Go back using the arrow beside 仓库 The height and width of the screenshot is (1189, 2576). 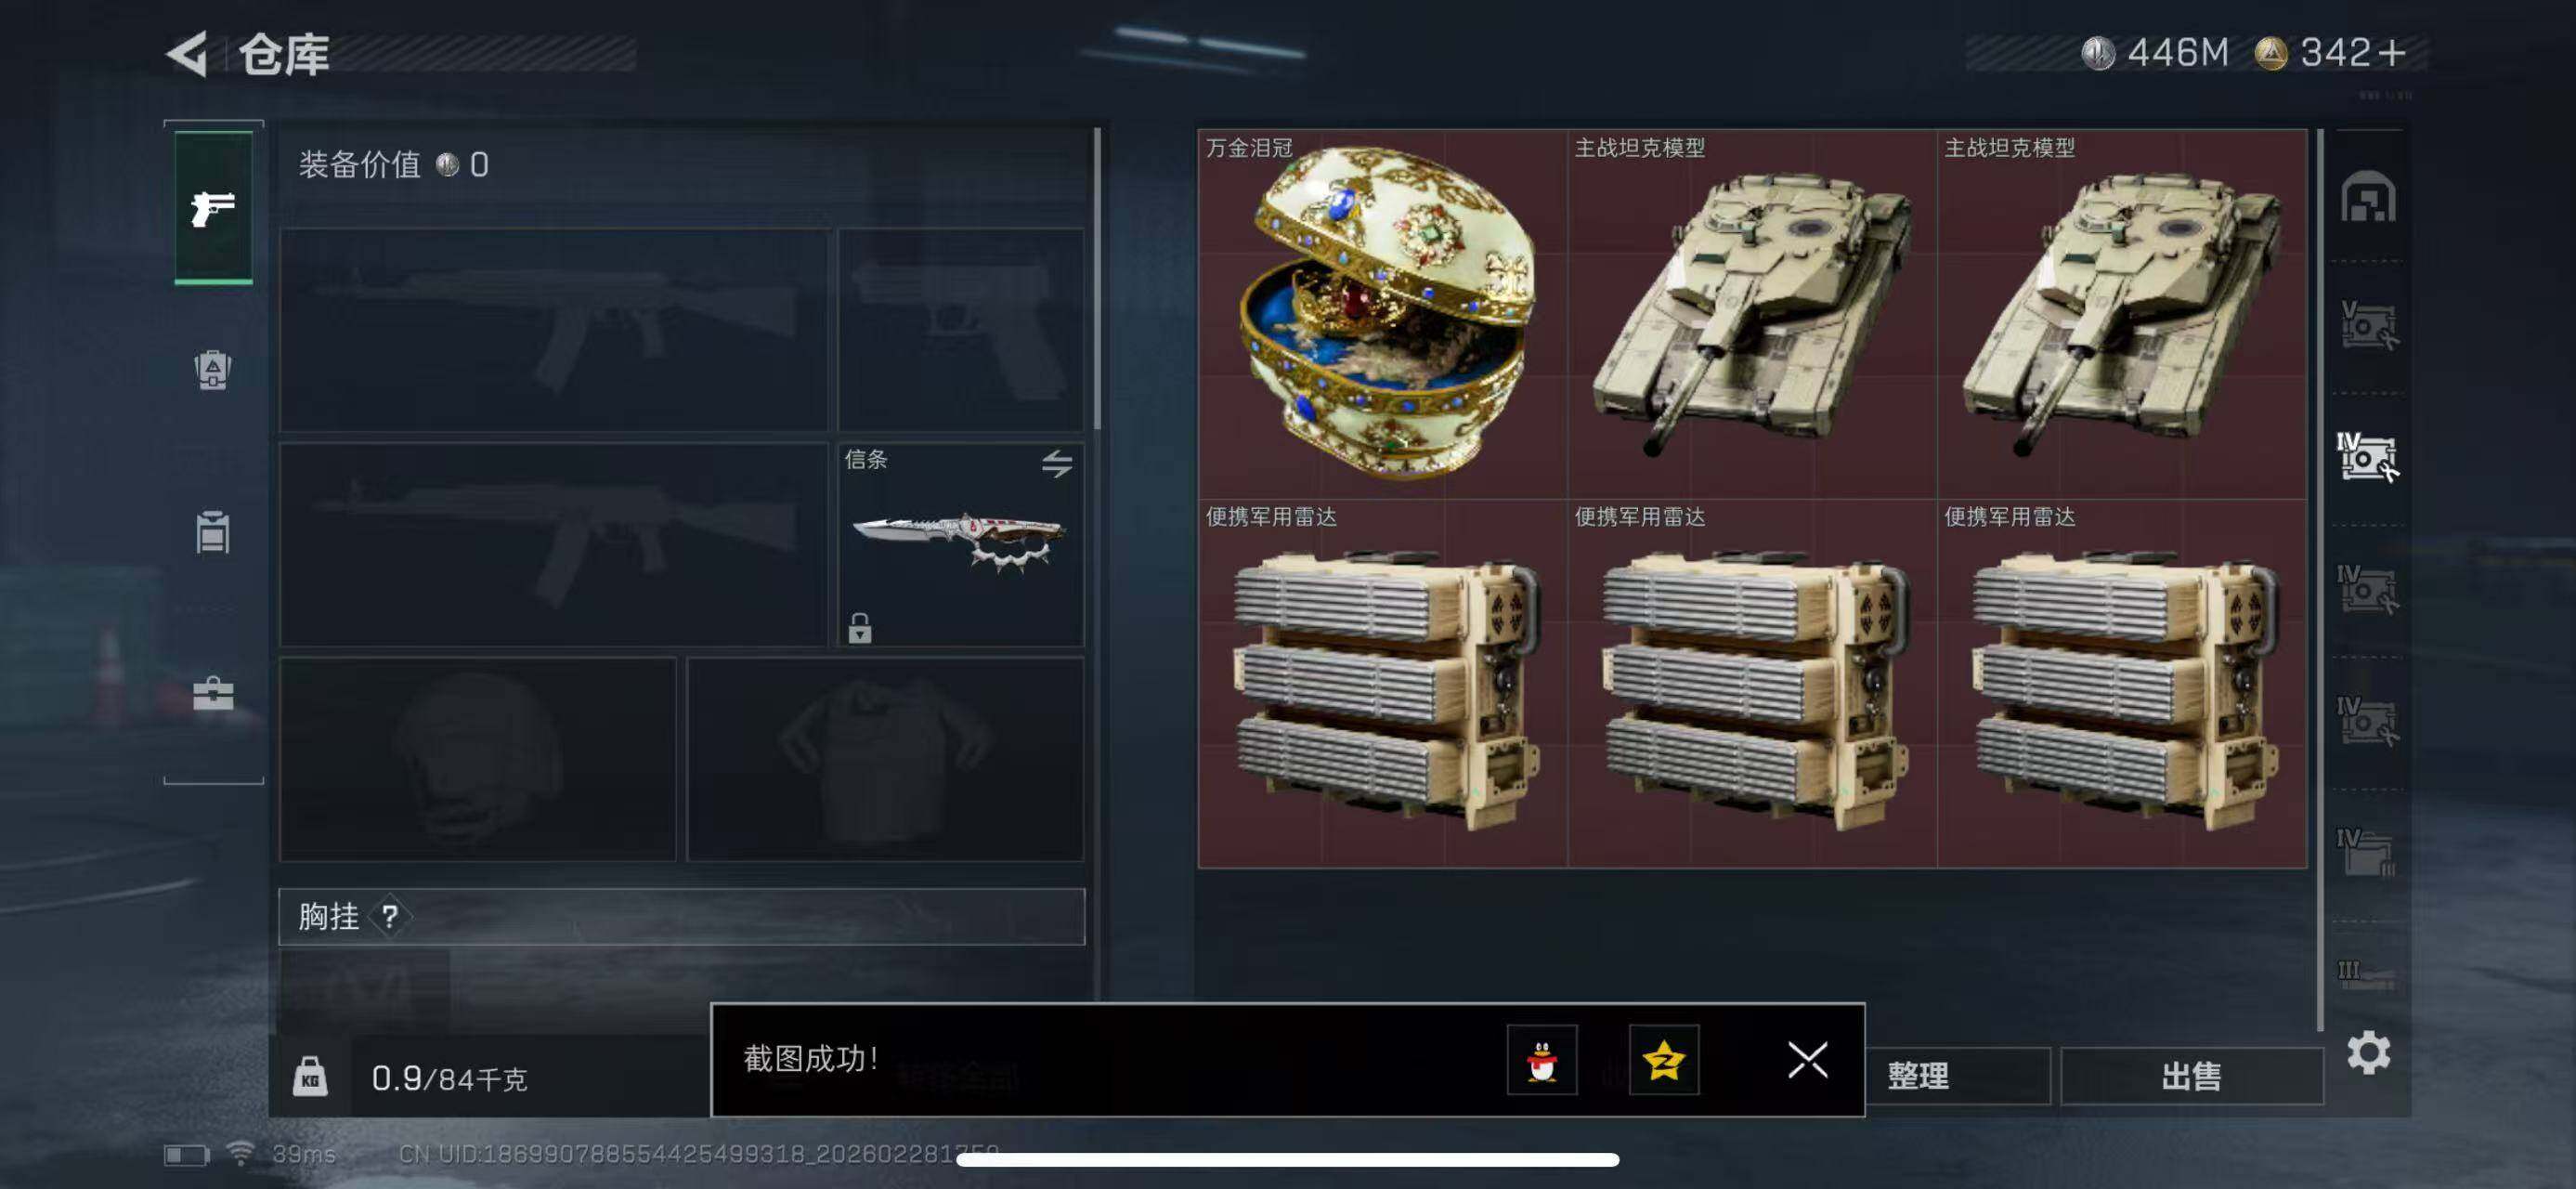tap(187, 53)
